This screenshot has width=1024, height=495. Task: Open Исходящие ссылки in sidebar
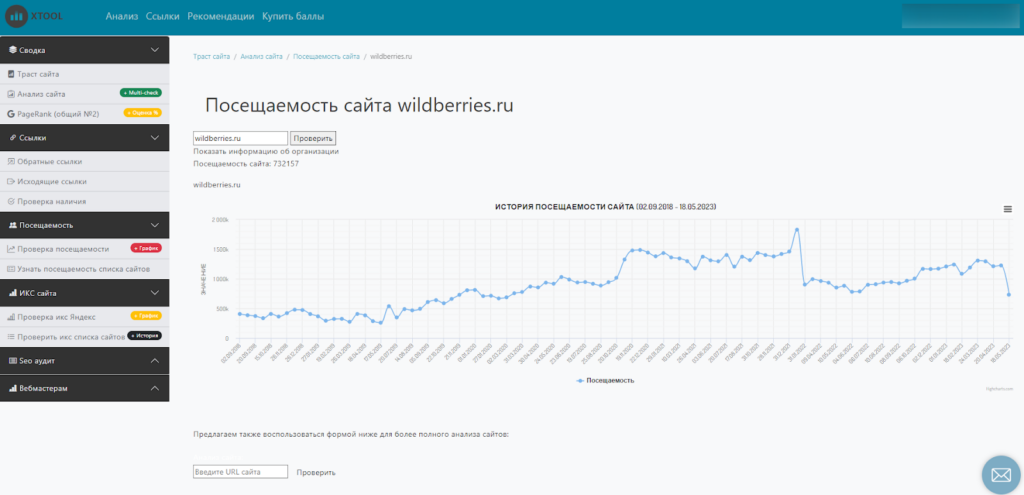pos(52,182)
